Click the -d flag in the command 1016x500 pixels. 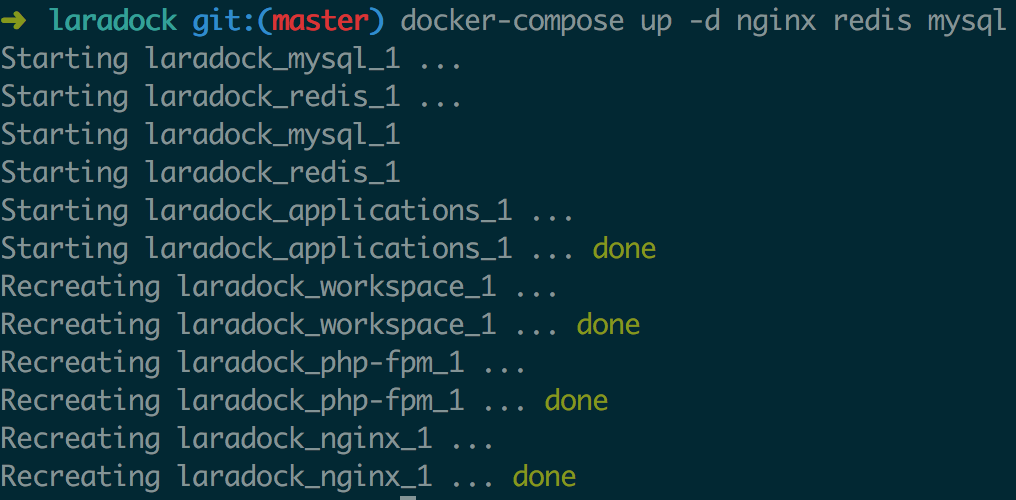coord(704,22)
